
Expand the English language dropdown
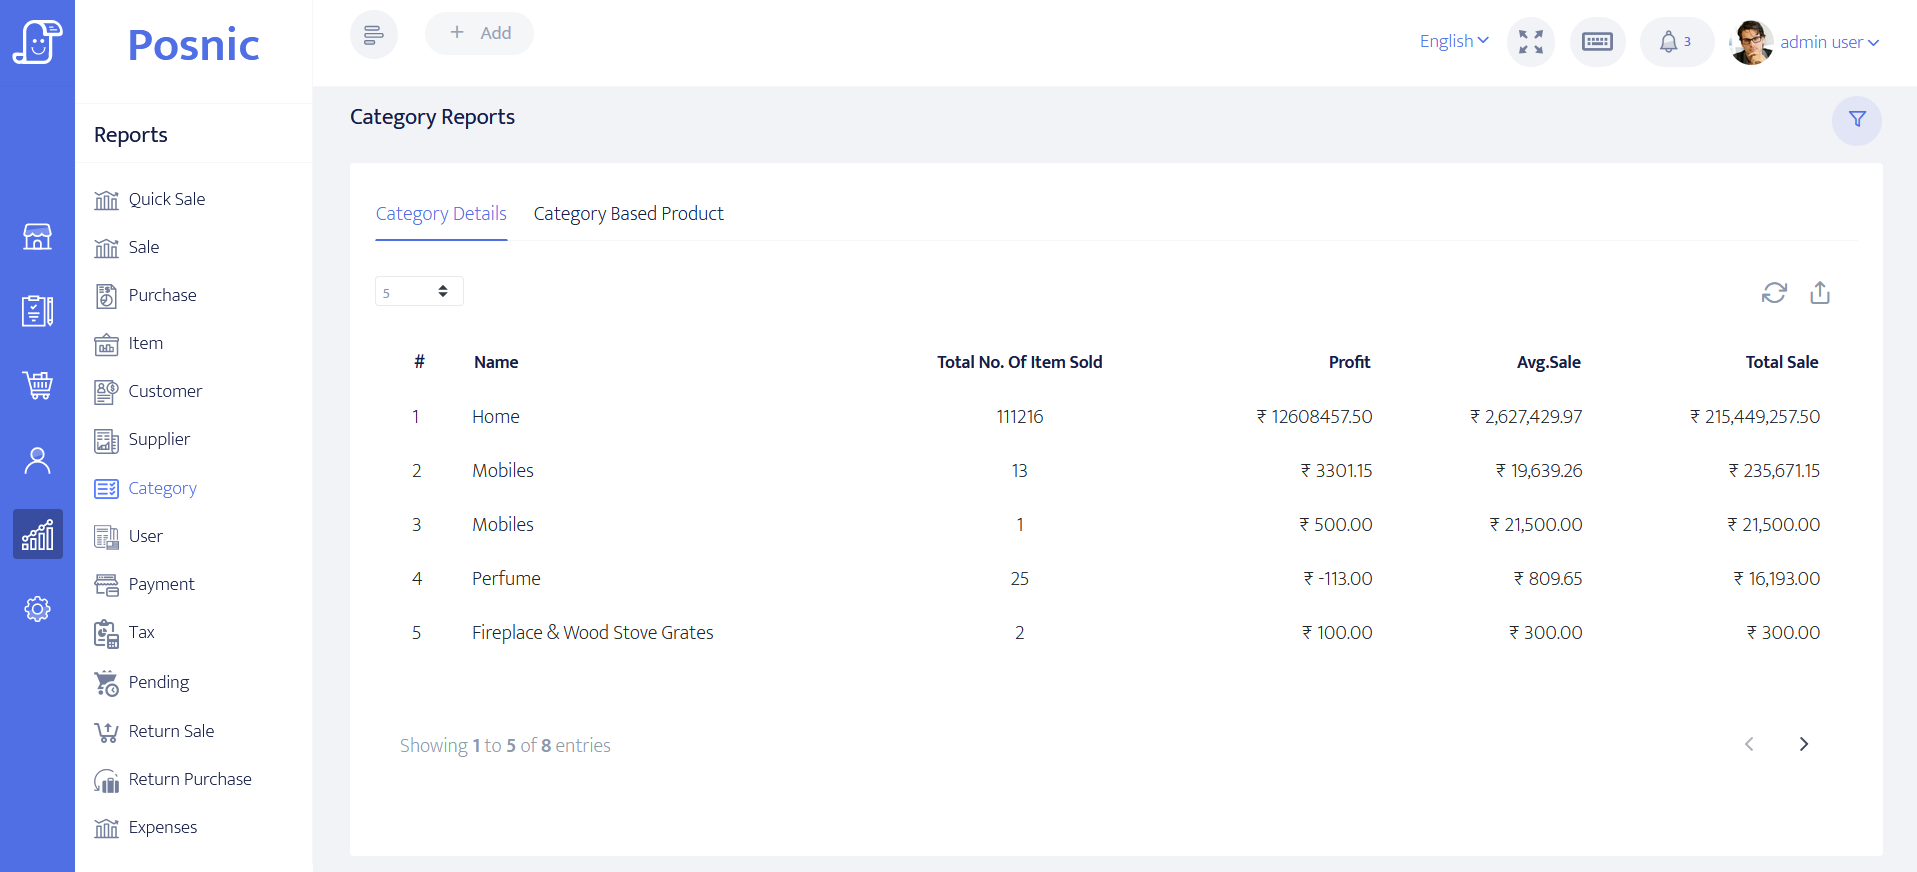pos(1453,41)
